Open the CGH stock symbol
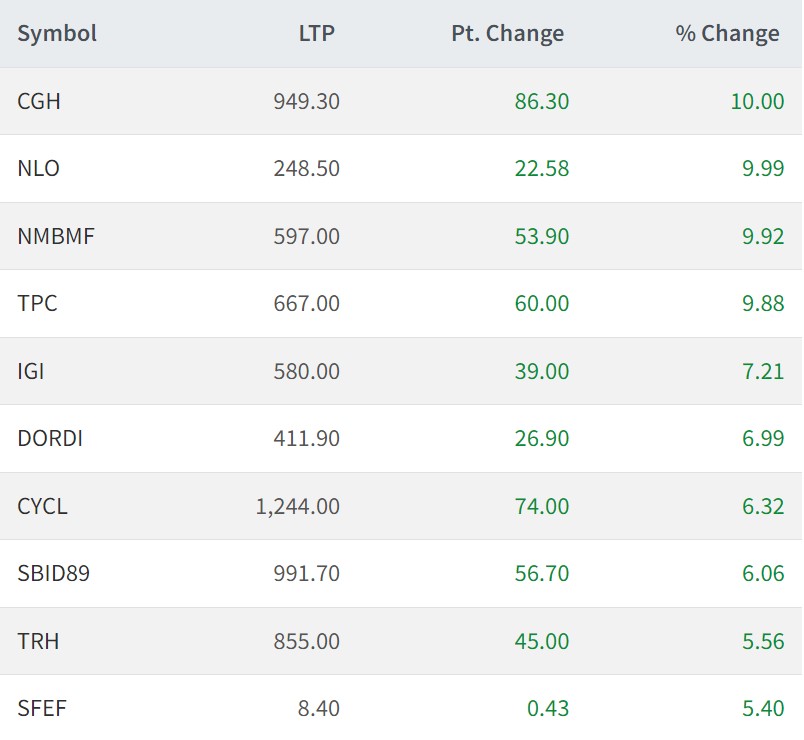The height and width of the screenshot is (740, 804). click(x=39, y=101)
